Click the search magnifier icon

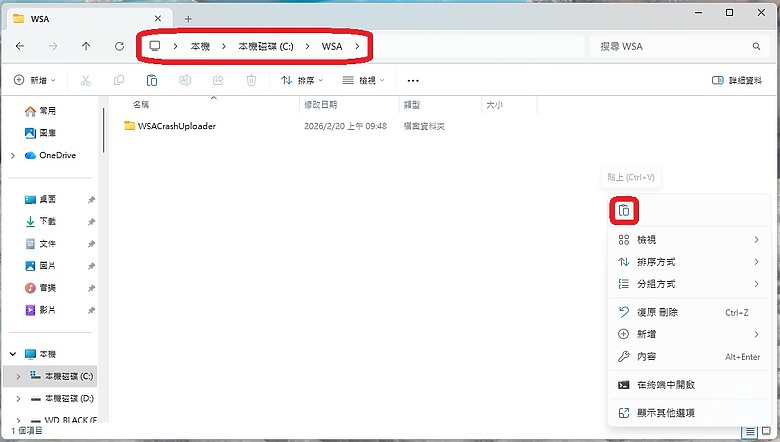pyautogui.click(x=756, y=46)
